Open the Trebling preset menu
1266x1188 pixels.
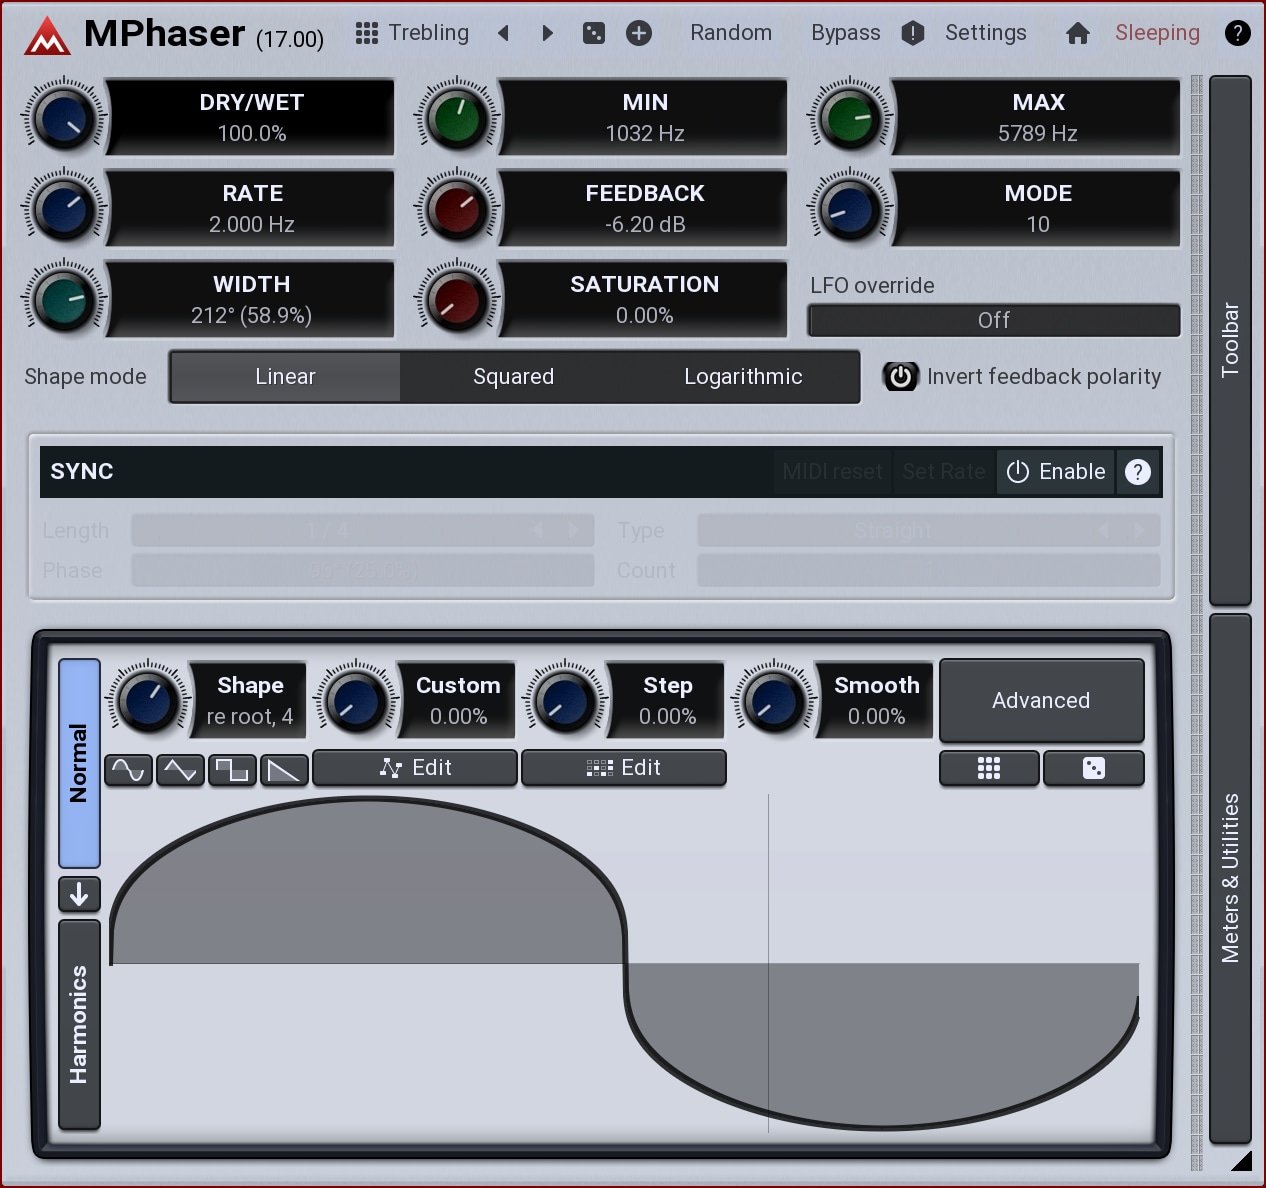(x=412, y=33)
